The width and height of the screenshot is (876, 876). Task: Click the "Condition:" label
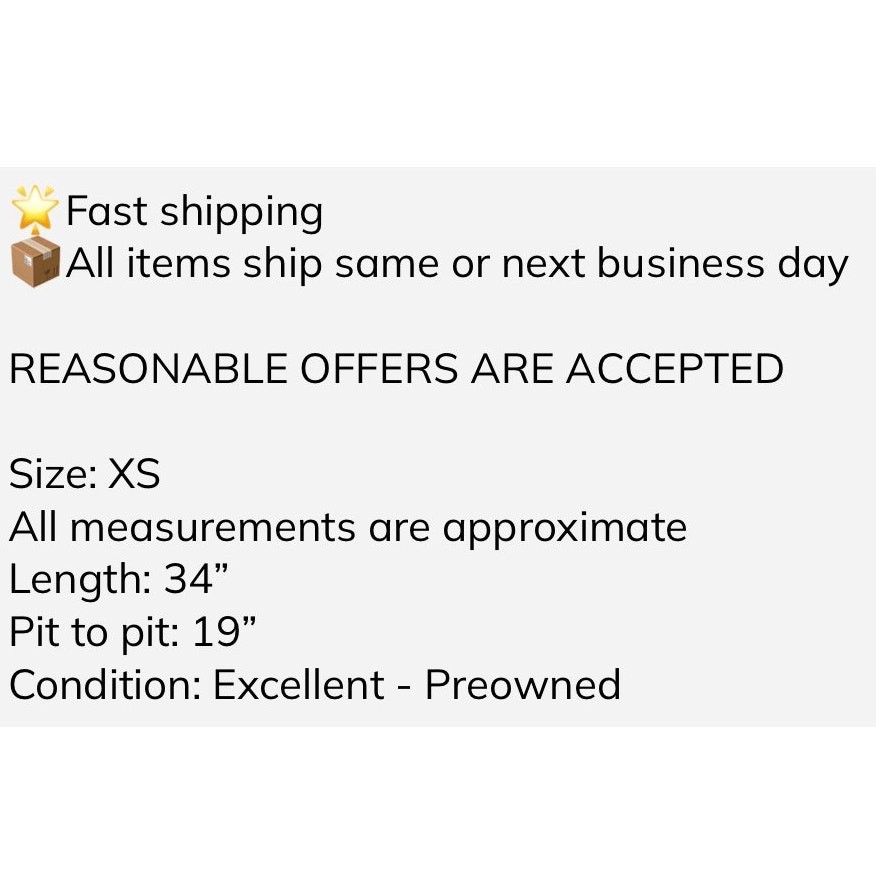pyautogui.click(x=104, y=685)
